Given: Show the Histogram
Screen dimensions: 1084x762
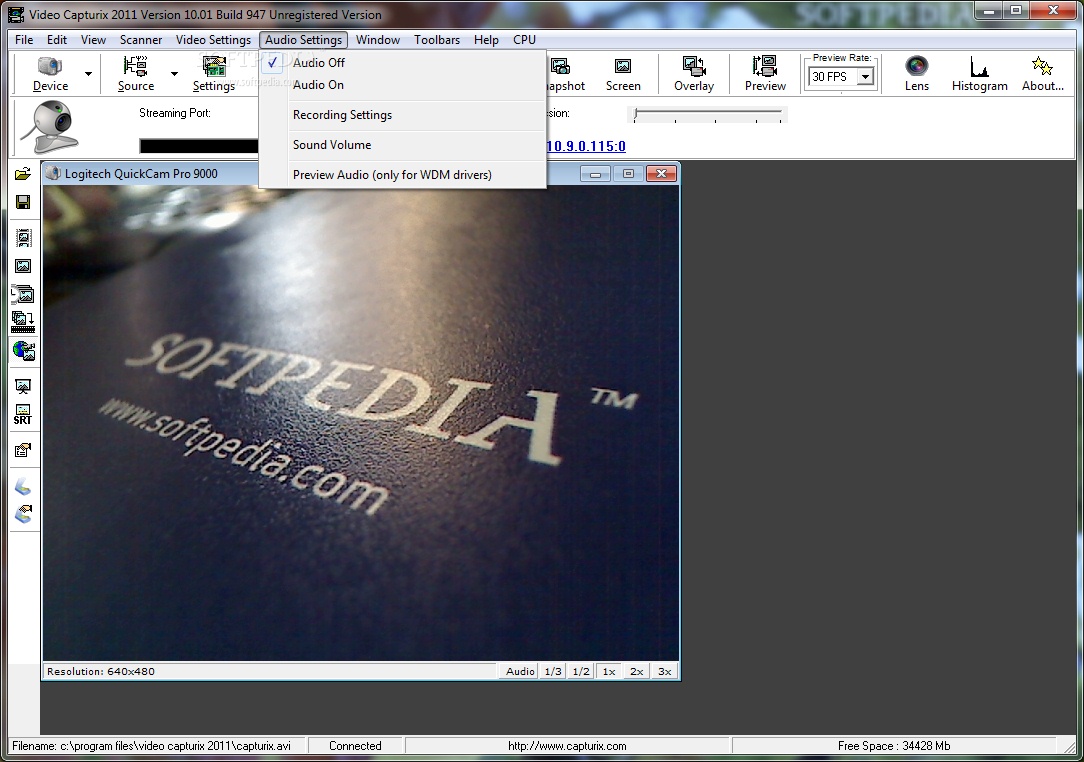Looking at the screenshot, I should point(979,74).
